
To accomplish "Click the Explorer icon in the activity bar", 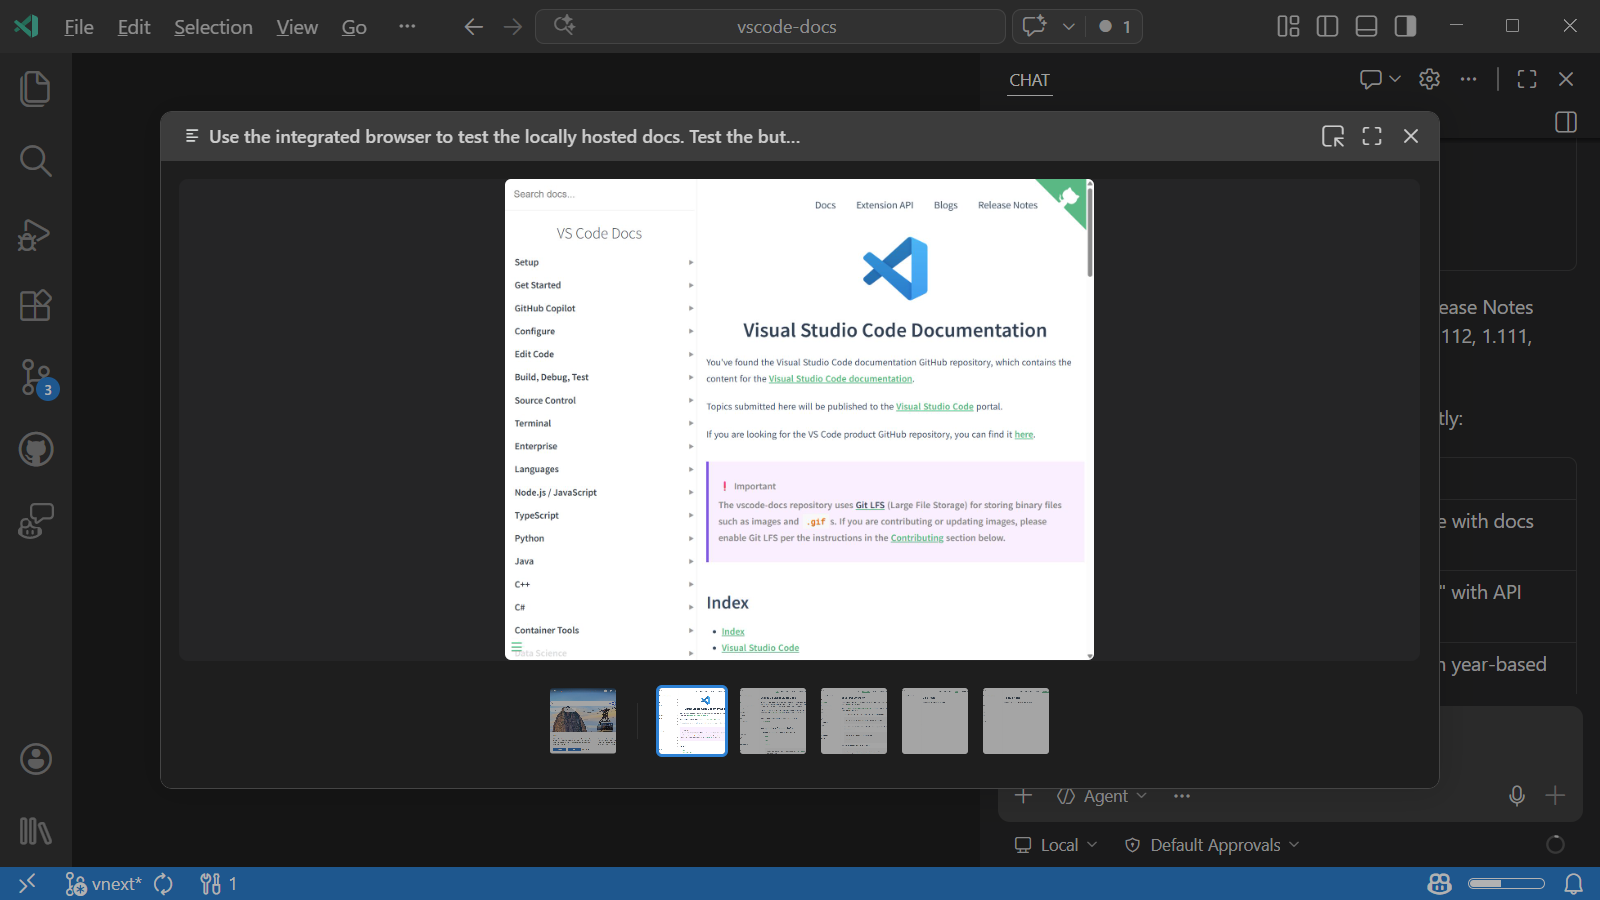I will [36, 88].
